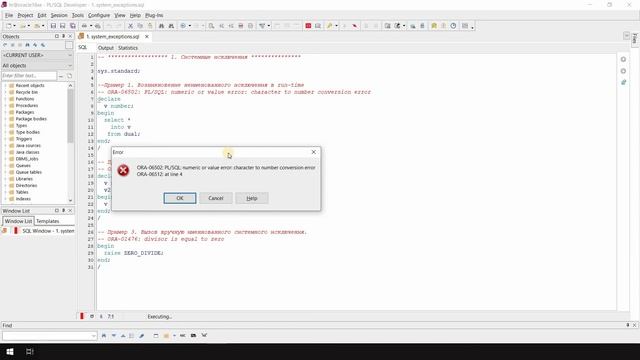Select the Queues folder in tree
Screen dimensions: 640x360
[x=23, y=165]
